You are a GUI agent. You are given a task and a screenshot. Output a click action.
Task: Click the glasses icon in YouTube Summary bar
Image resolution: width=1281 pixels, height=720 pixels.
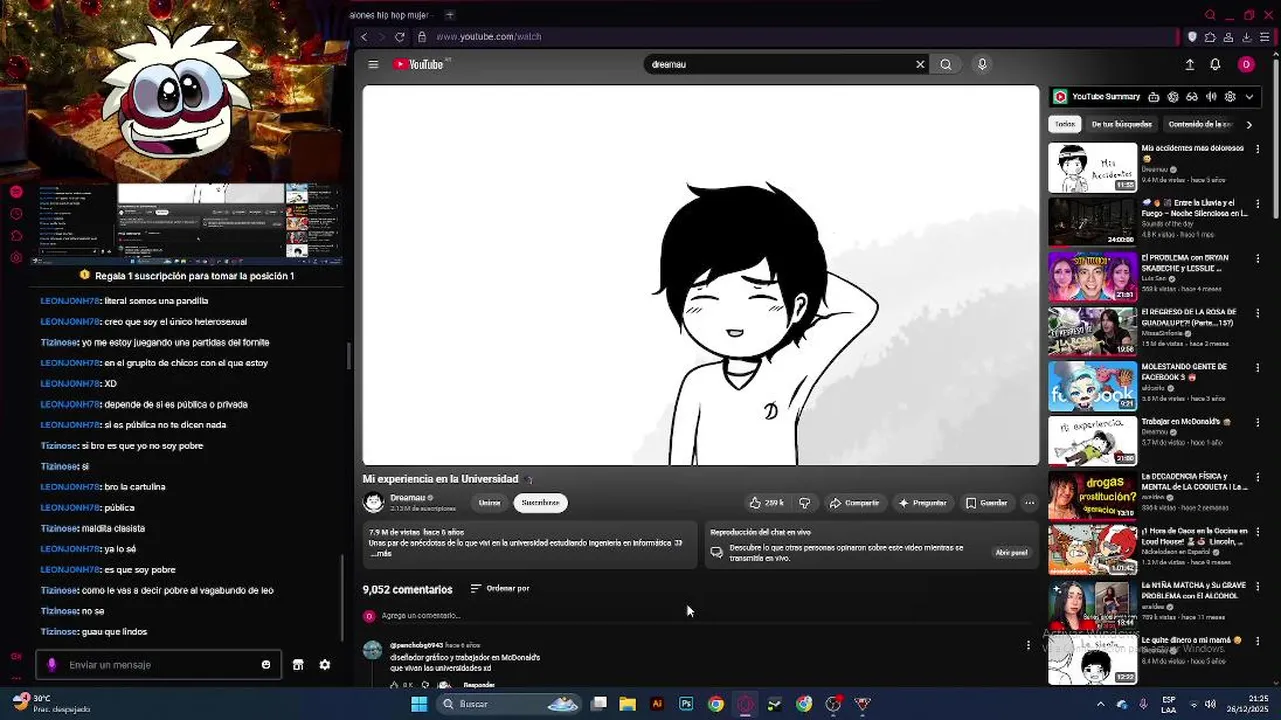tap(1192, 97)
